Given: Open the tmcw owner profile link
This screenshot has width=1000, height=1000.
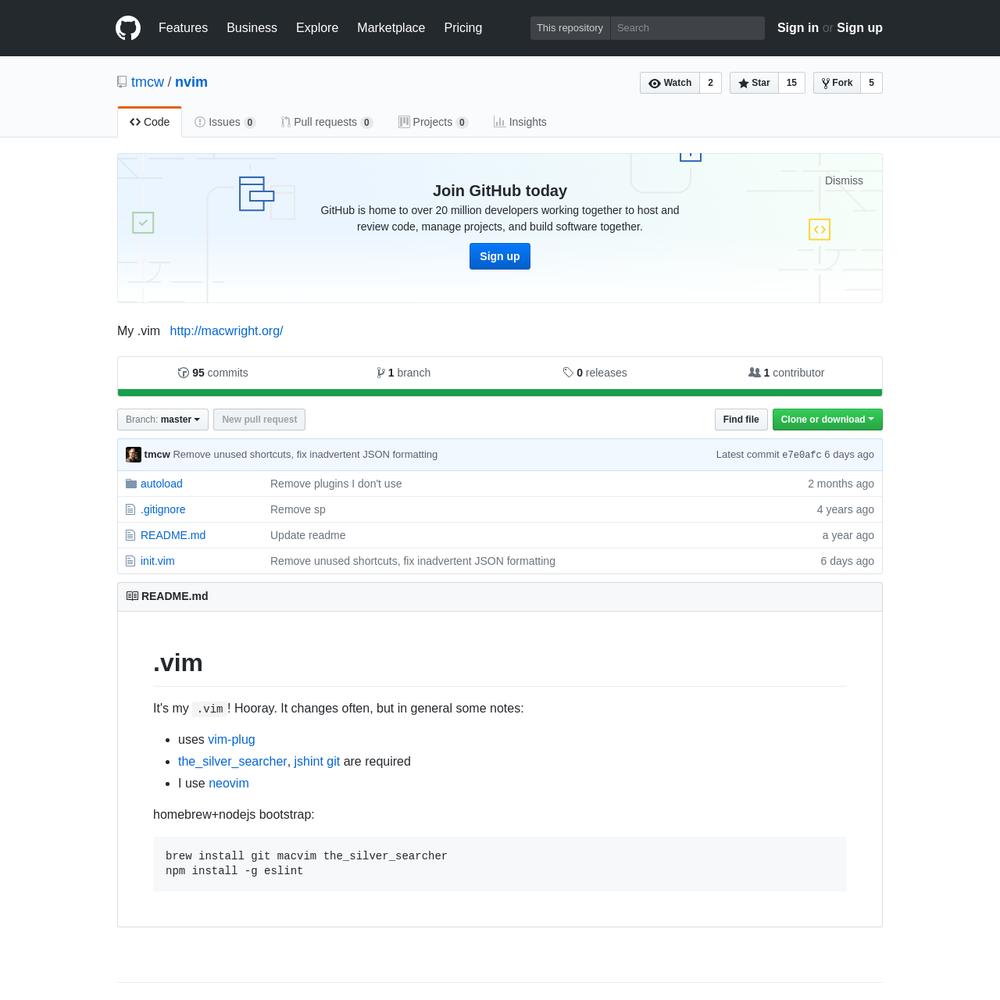Looking at the screenshot, I should (147, 82).
